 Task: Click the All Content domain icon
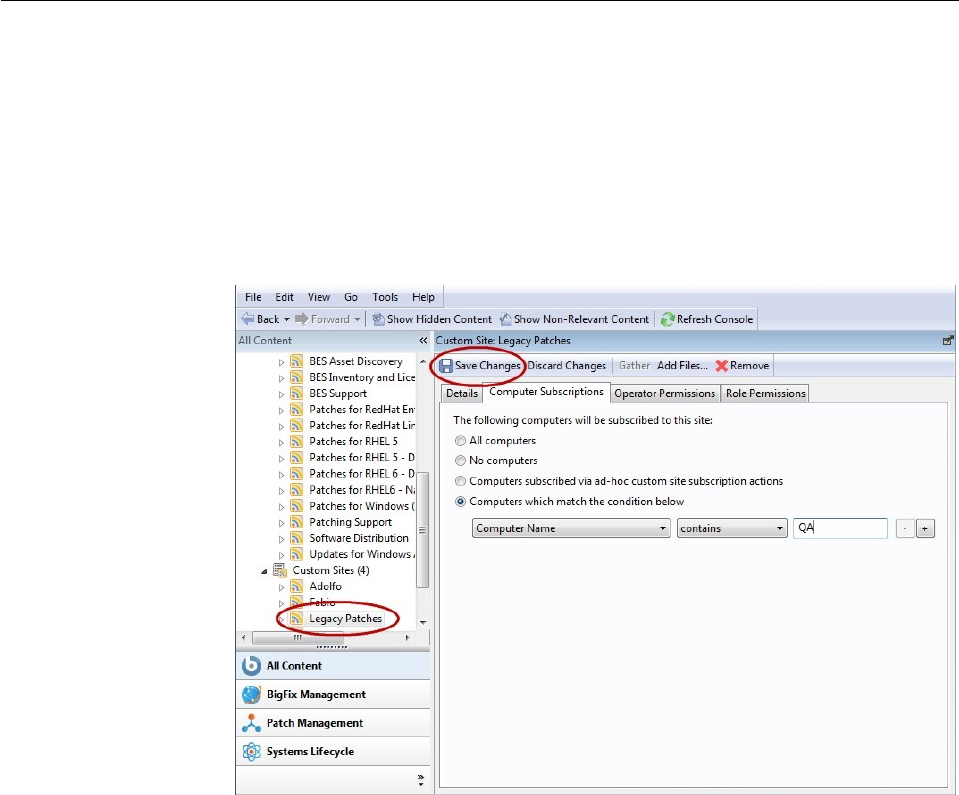pos(251,665)
